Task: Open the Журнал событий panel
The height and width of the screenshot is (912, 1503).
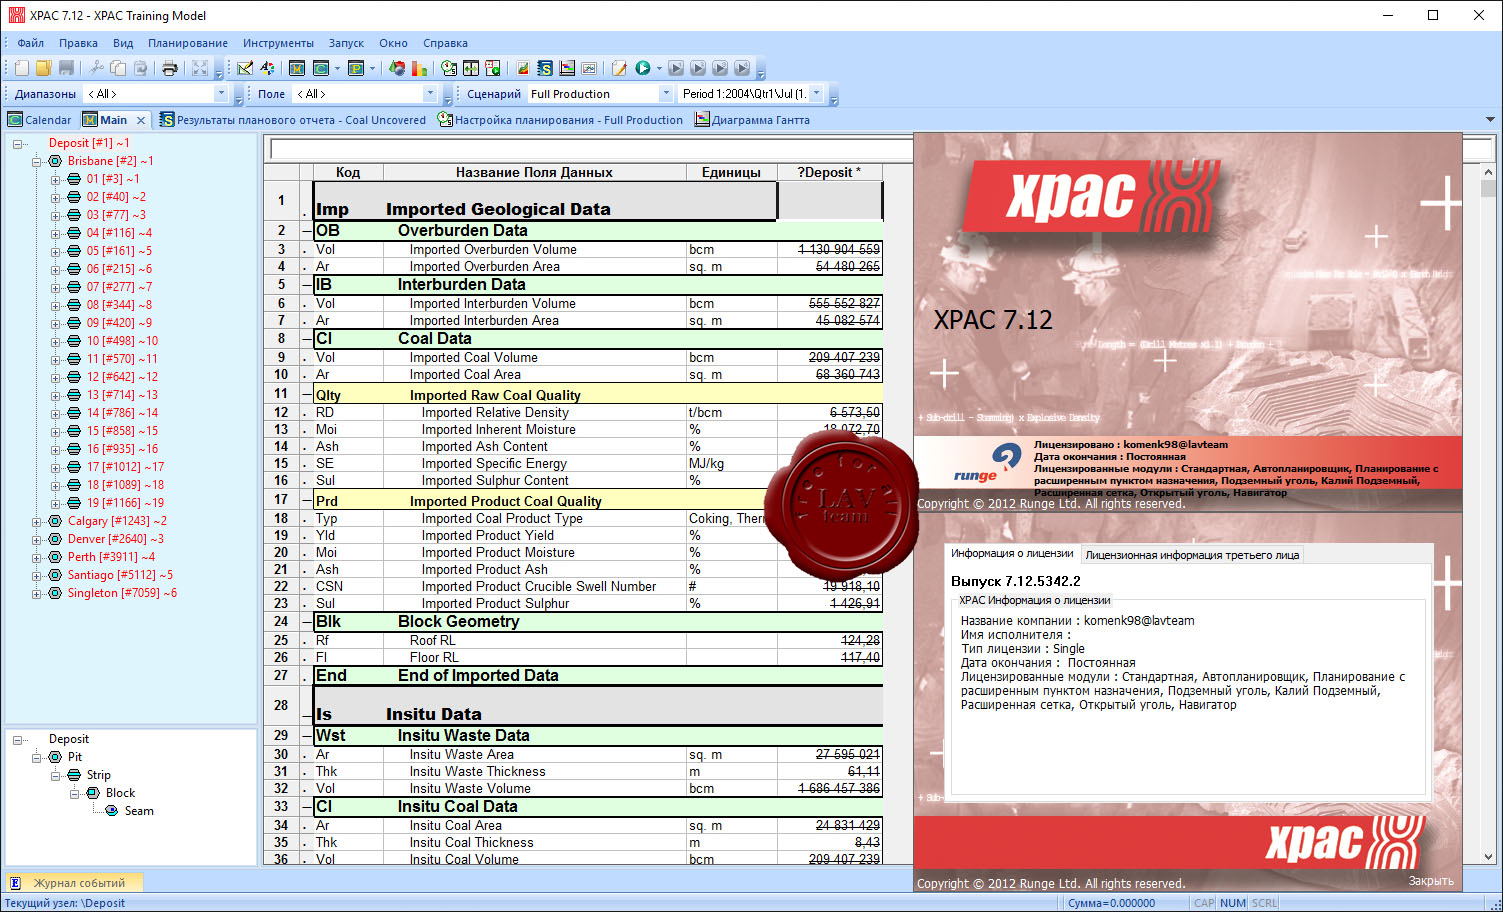Action: tap(73, 883)
